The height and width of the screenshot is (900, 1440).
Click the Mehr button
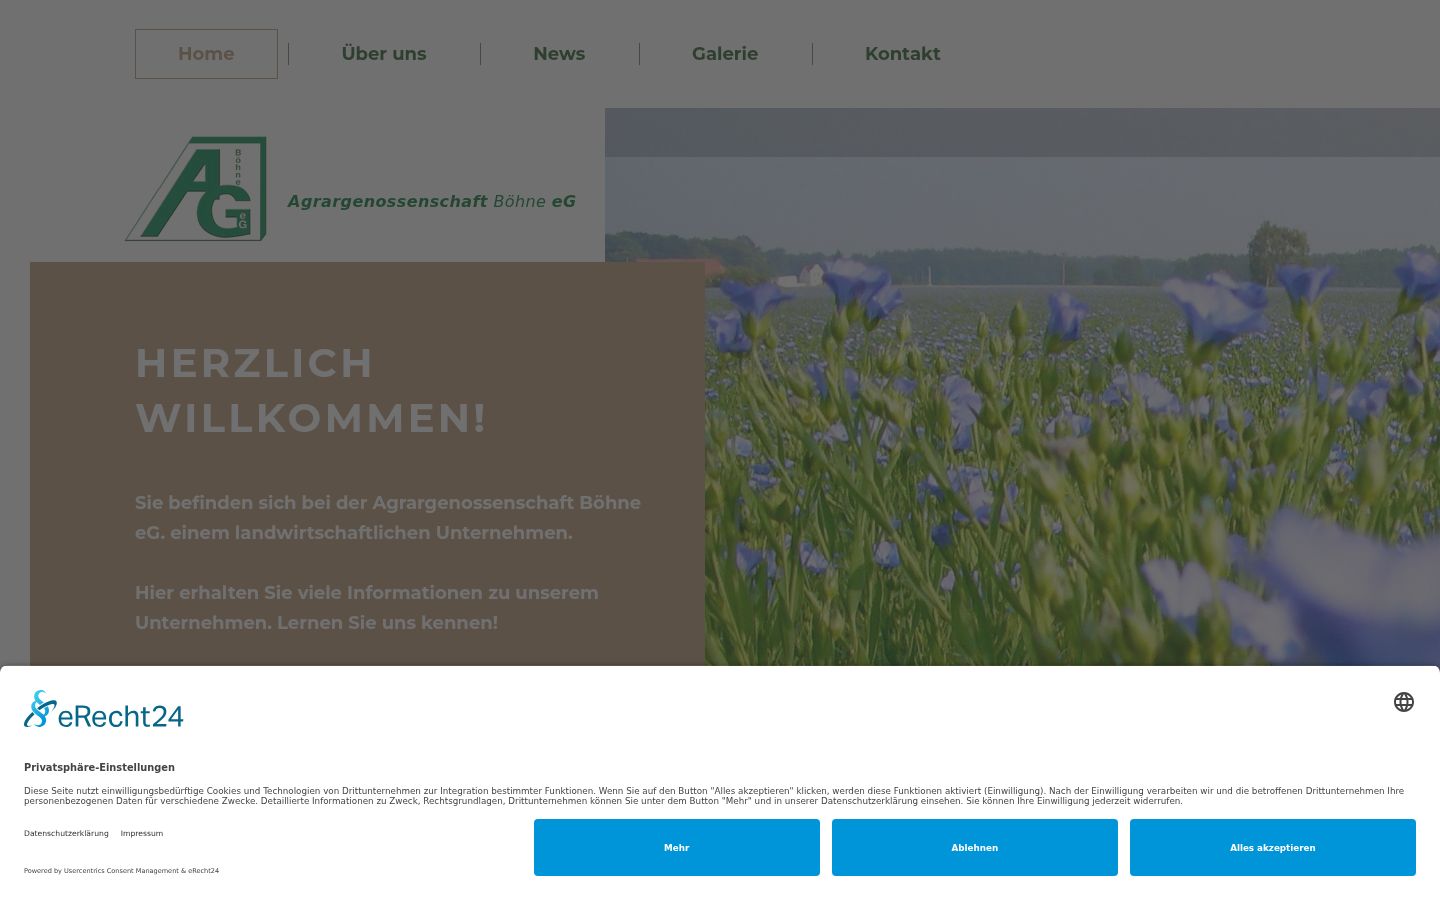pyautogui.click(x=677, y=848)
